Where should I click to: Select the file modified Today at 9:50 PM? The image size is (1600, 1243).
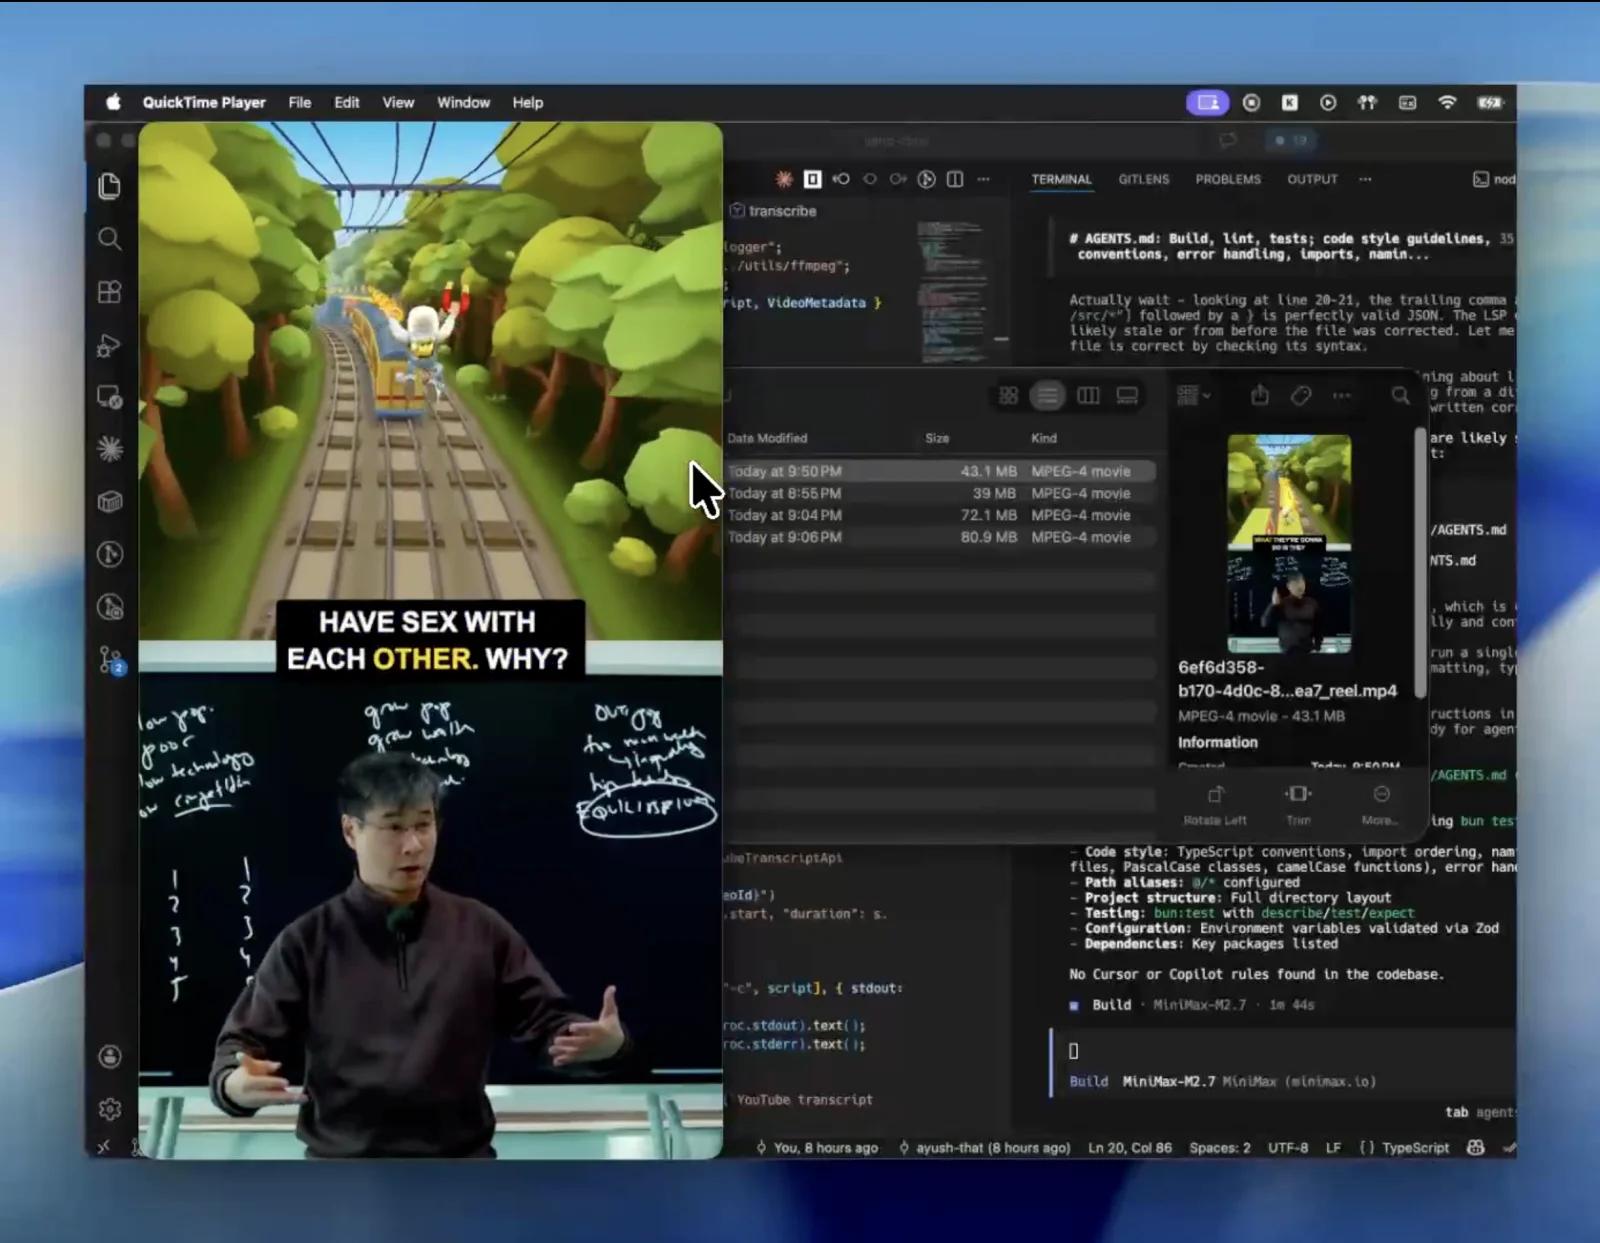click(x=940, y=471)
